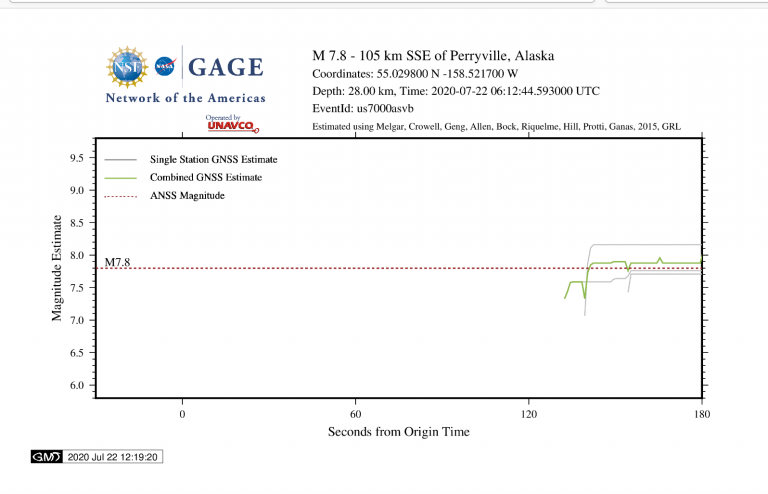
Task: Click the M 7.8 Perryville, Alaska title
Action: (x=433, y=56)
